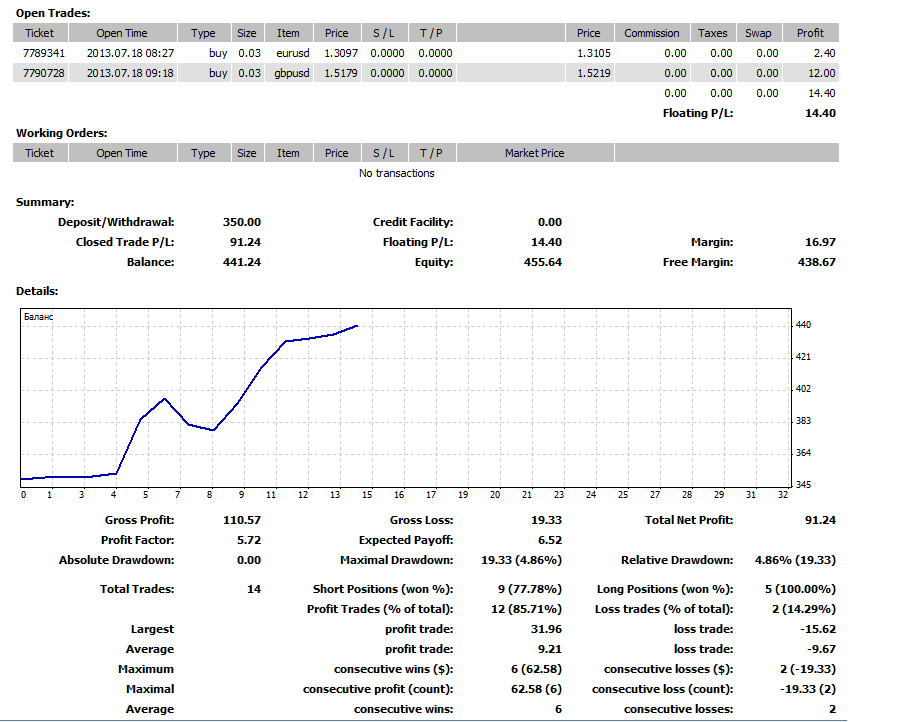919x722 pixels.
Task: Click Profit Trades value 12 (85.71%)
Action: pyautogui.click(x=526, y=609)
